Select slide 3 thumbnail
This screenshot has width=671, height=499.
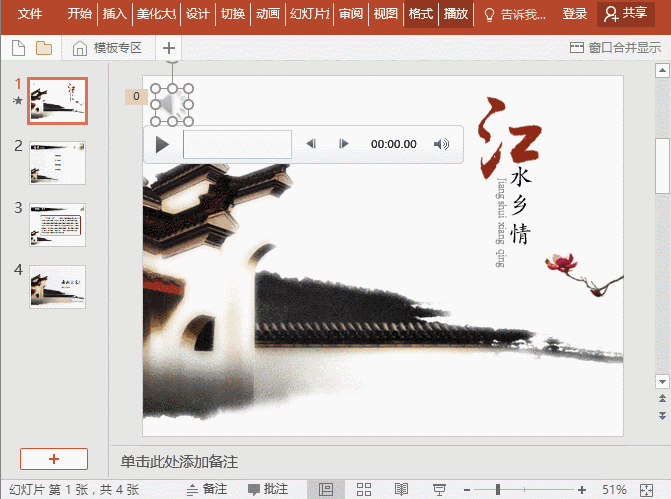[57, 225]
